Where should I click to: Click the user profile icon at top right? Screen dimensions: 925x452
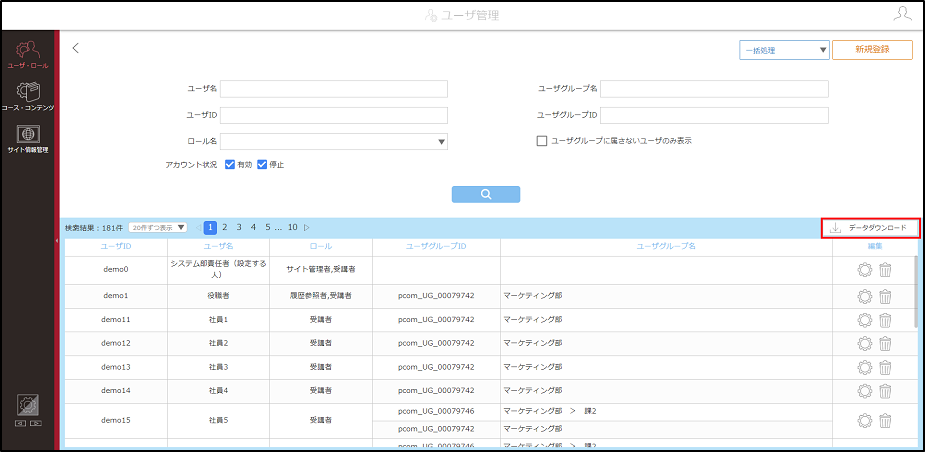pos(902,14)
